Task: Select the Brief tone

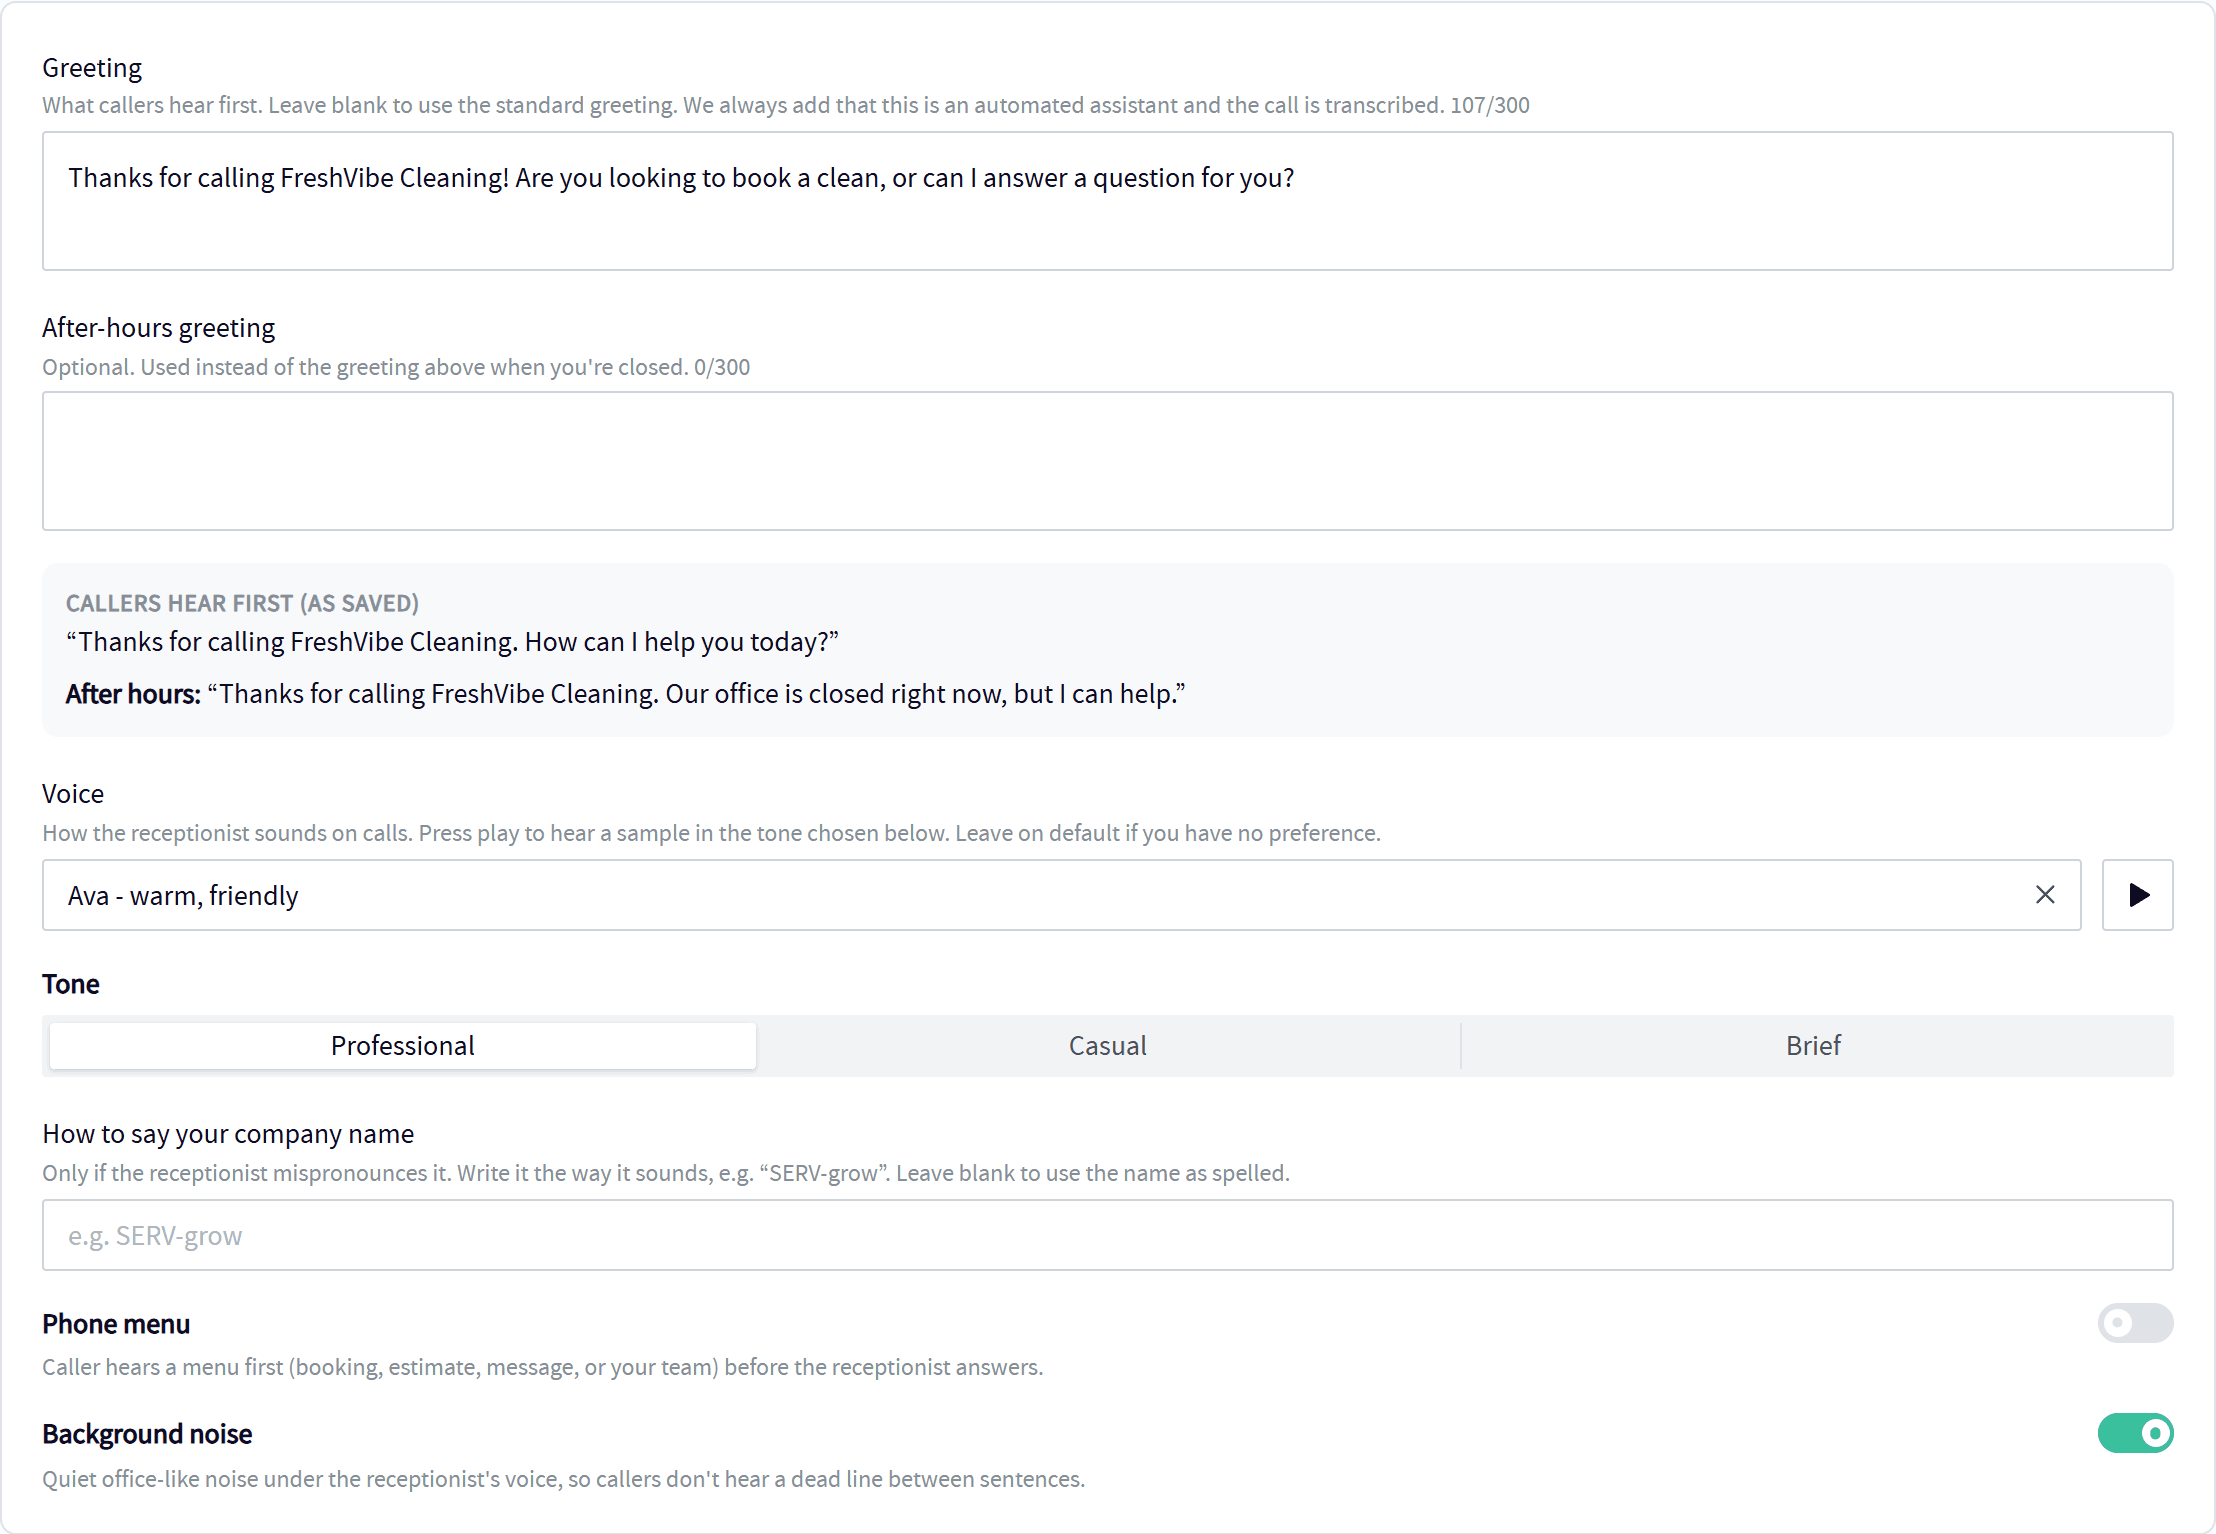Action: coord(1813,1046)
